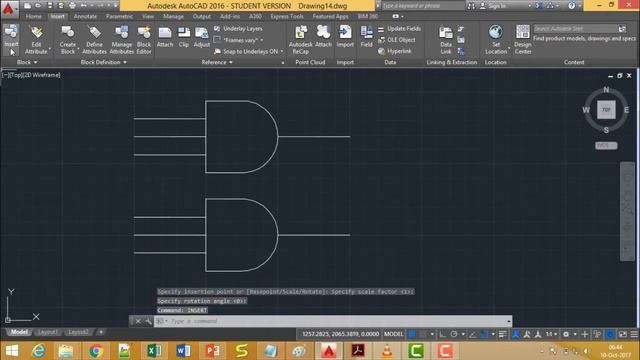Image resolution: width=640 pixels, height=360 pixels.
Task: Toggle Snap to Underlays ON
Action: [x=246, y=51]
